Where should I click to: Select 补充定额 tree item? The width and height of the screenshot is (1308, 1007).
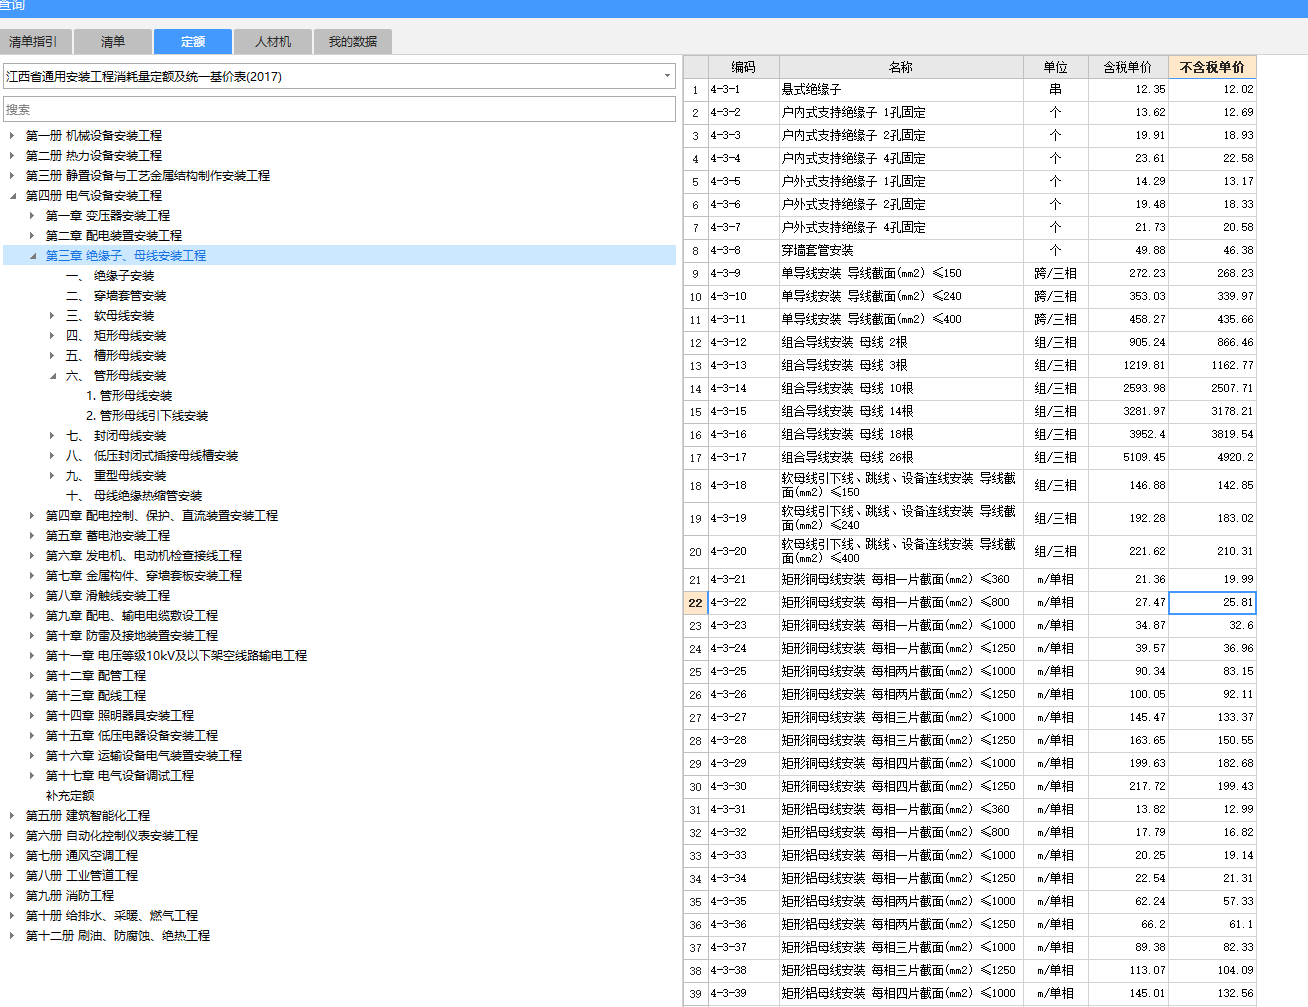[x=69, y=795]
